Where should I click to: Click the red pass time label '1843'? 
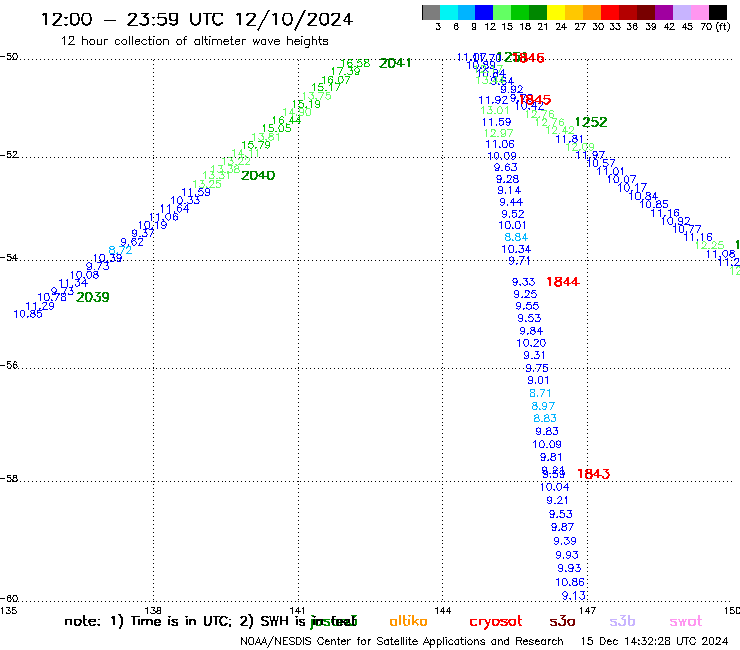(x=593, y=473)
